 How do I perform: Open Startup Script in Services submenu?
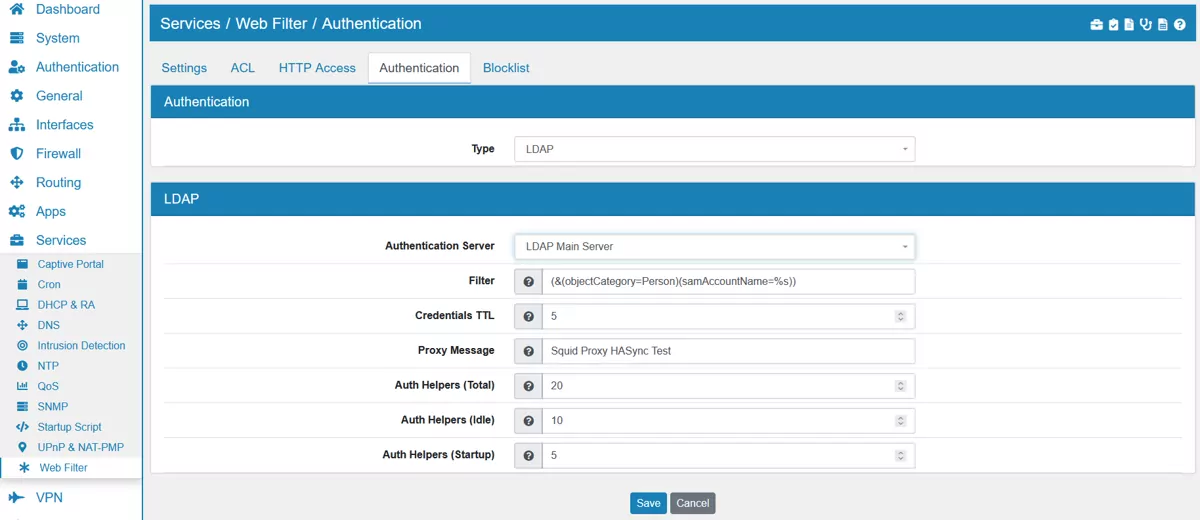pyautogui.click(x=71, y=427)
